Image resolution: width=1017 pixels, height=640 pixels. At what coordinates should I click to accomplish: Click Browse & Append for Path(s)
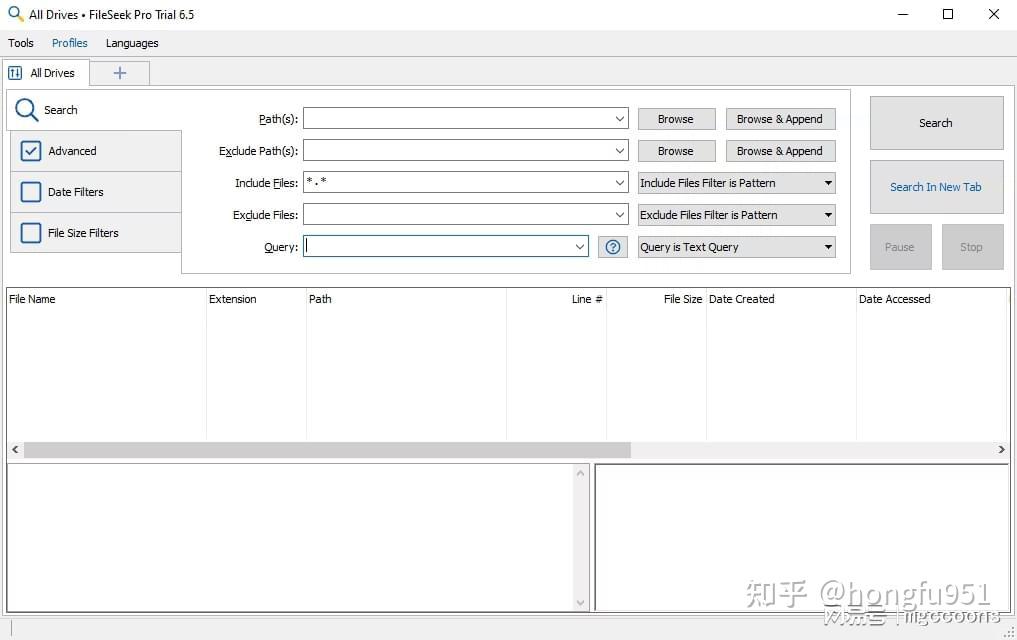click(x=780, y=119)
